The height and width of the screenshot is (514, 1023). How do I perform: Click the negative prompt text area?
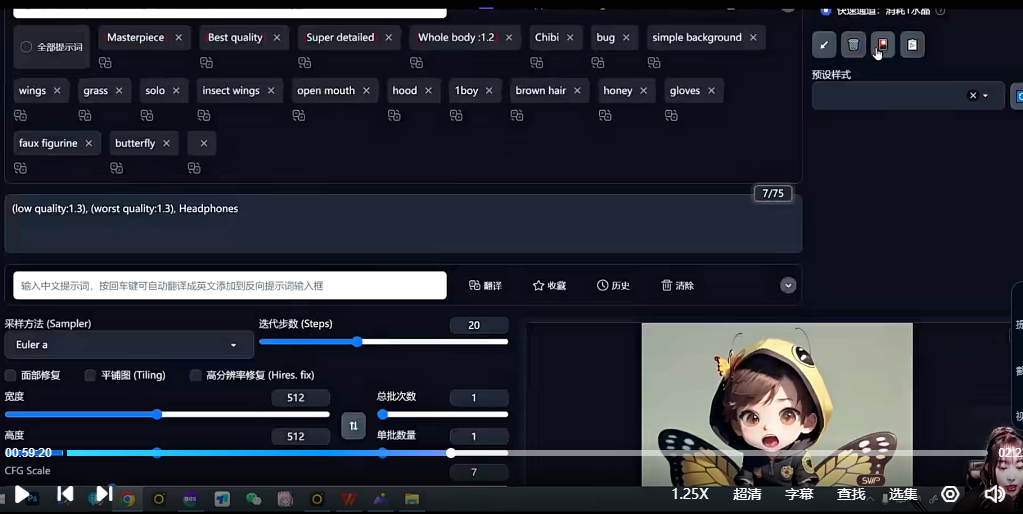pos(403,224)
